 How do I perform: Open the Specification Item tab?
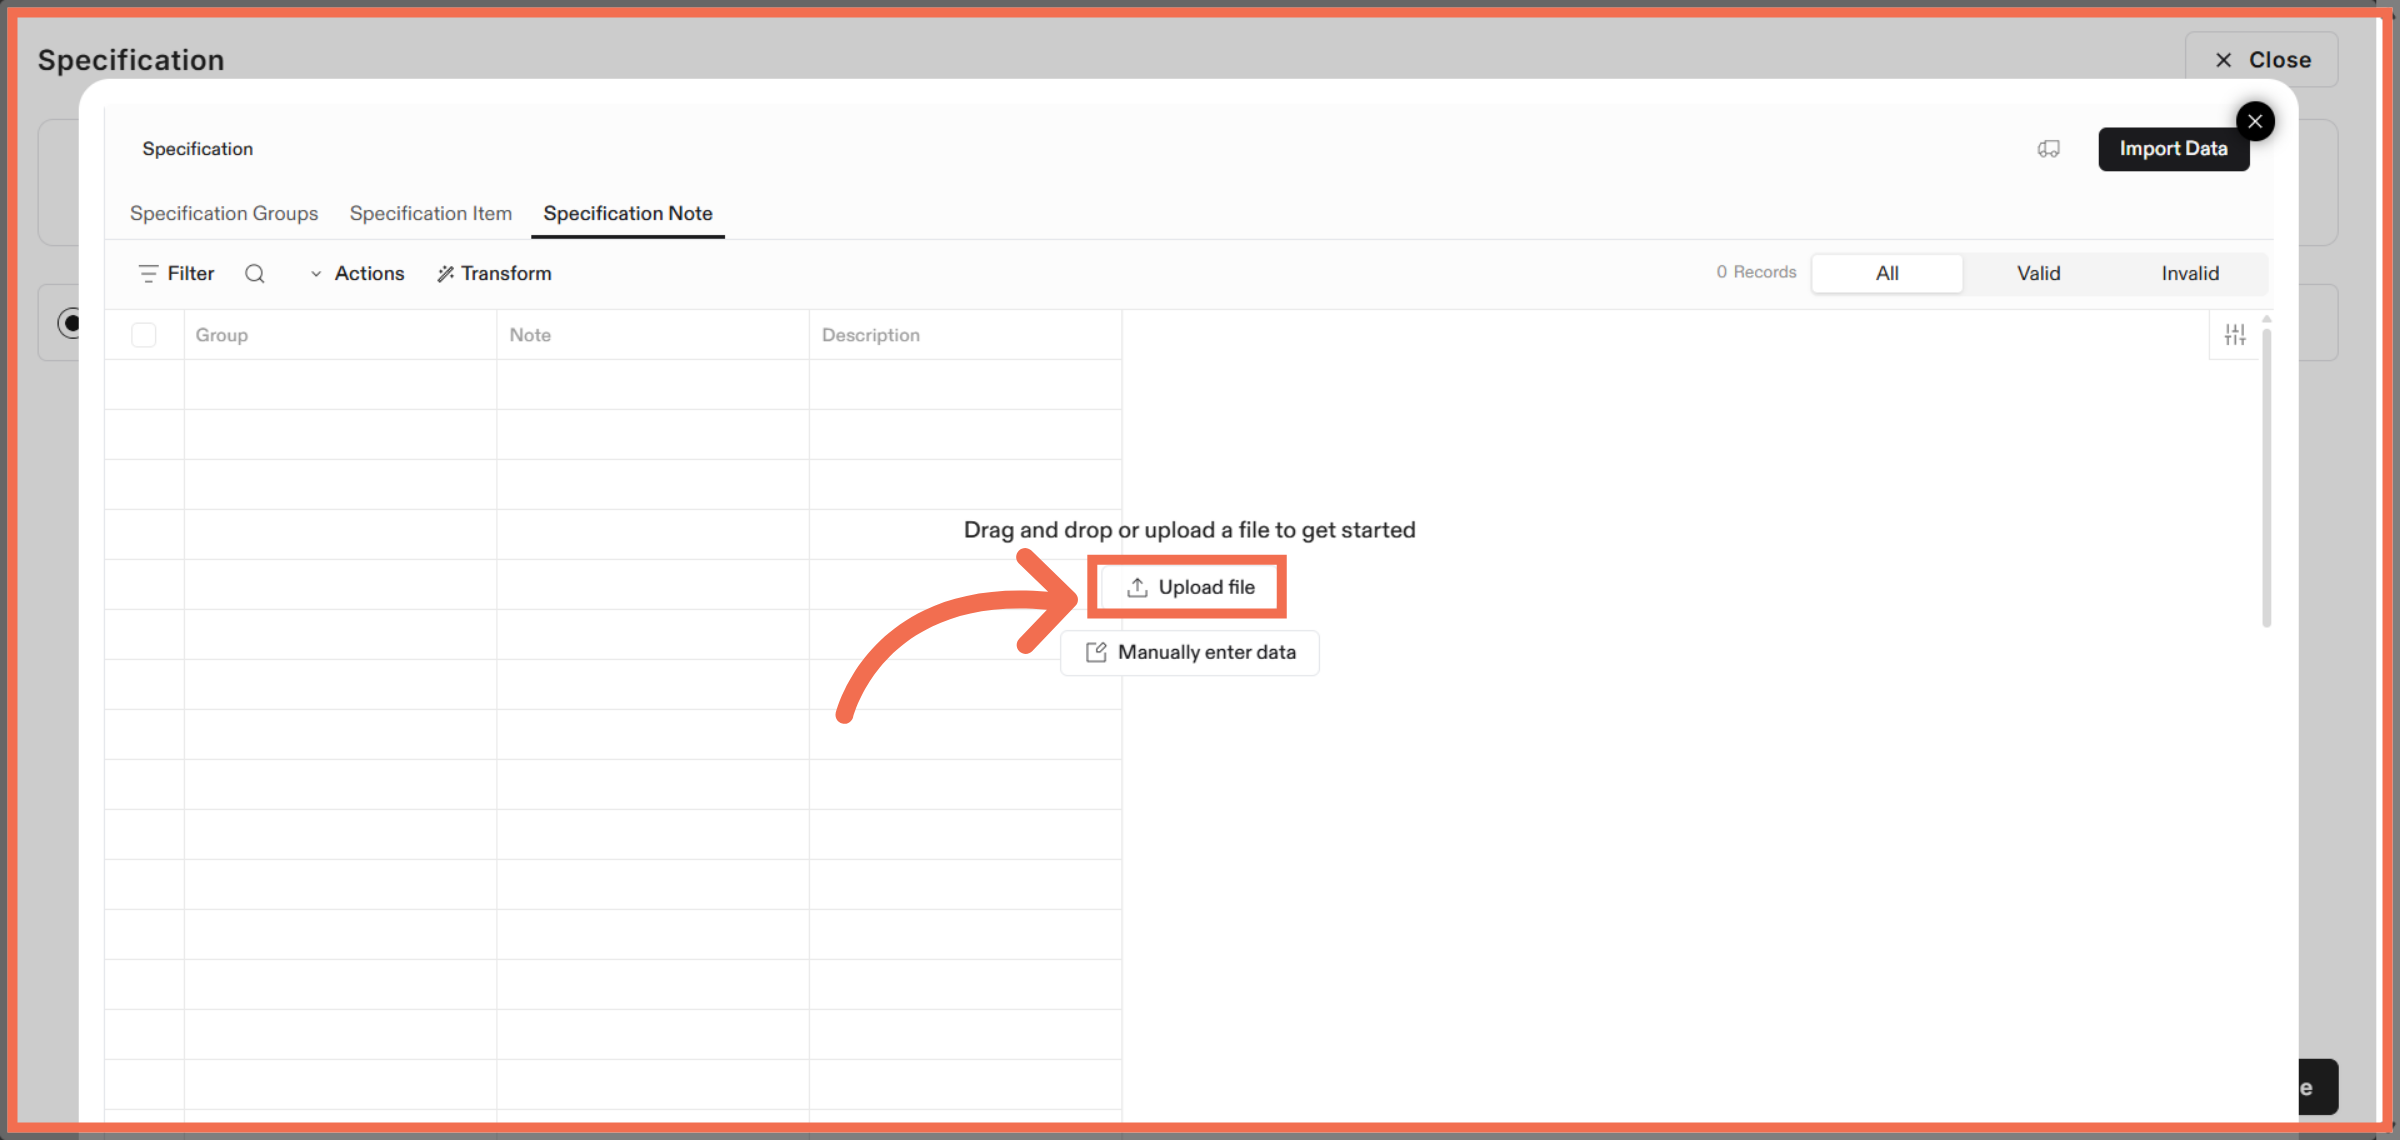[431, 213]
